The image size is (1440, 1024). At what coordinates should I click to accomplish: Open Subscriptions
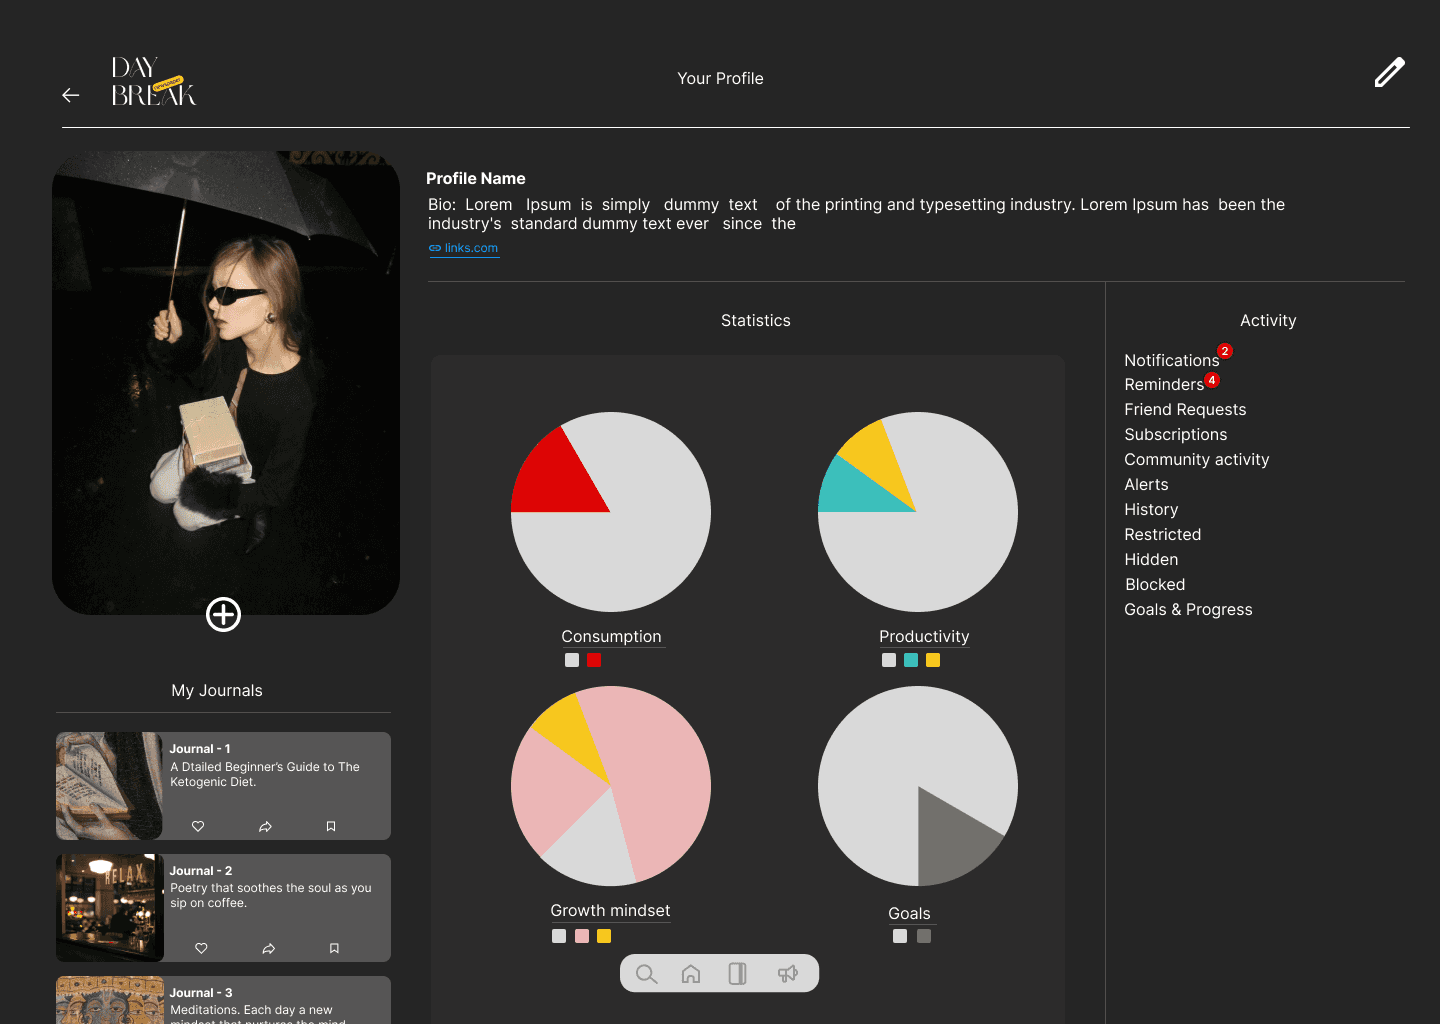tap(1175, 434)
